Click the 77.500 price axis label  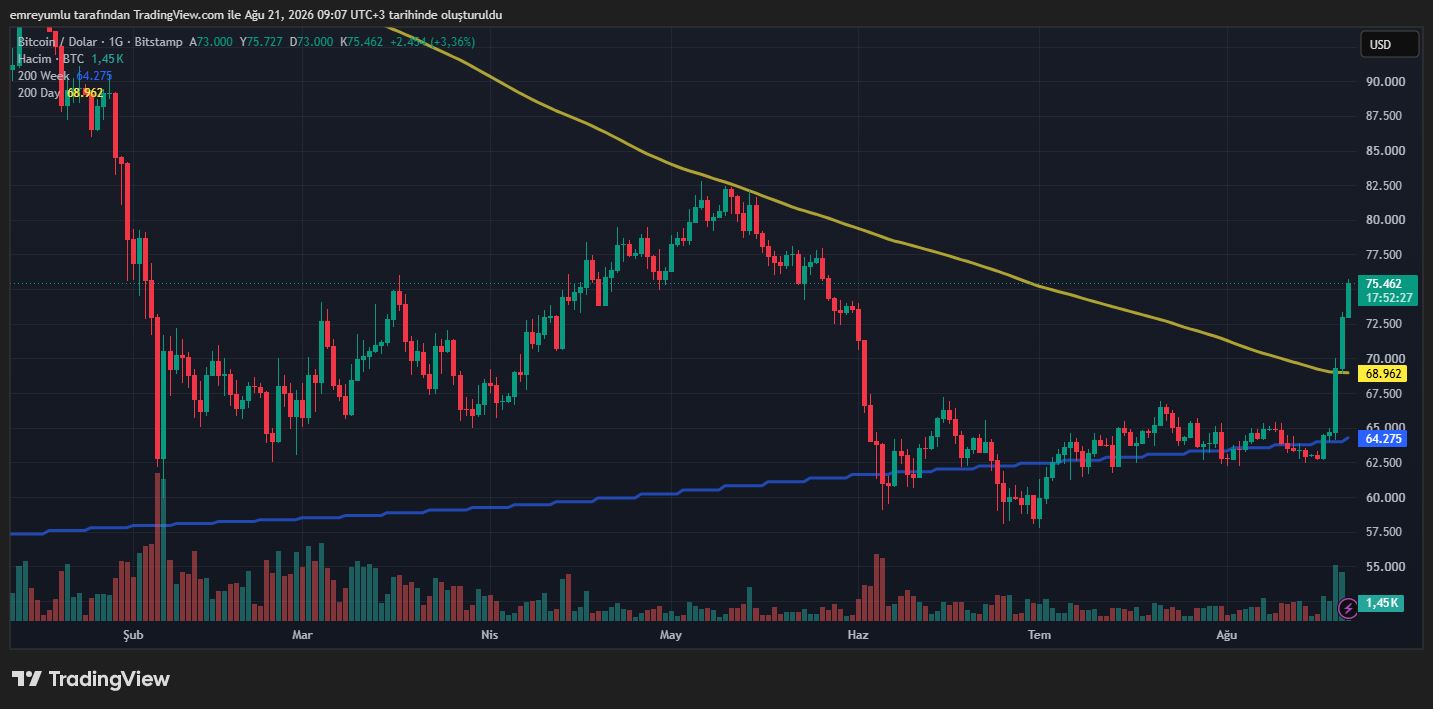1385,255
